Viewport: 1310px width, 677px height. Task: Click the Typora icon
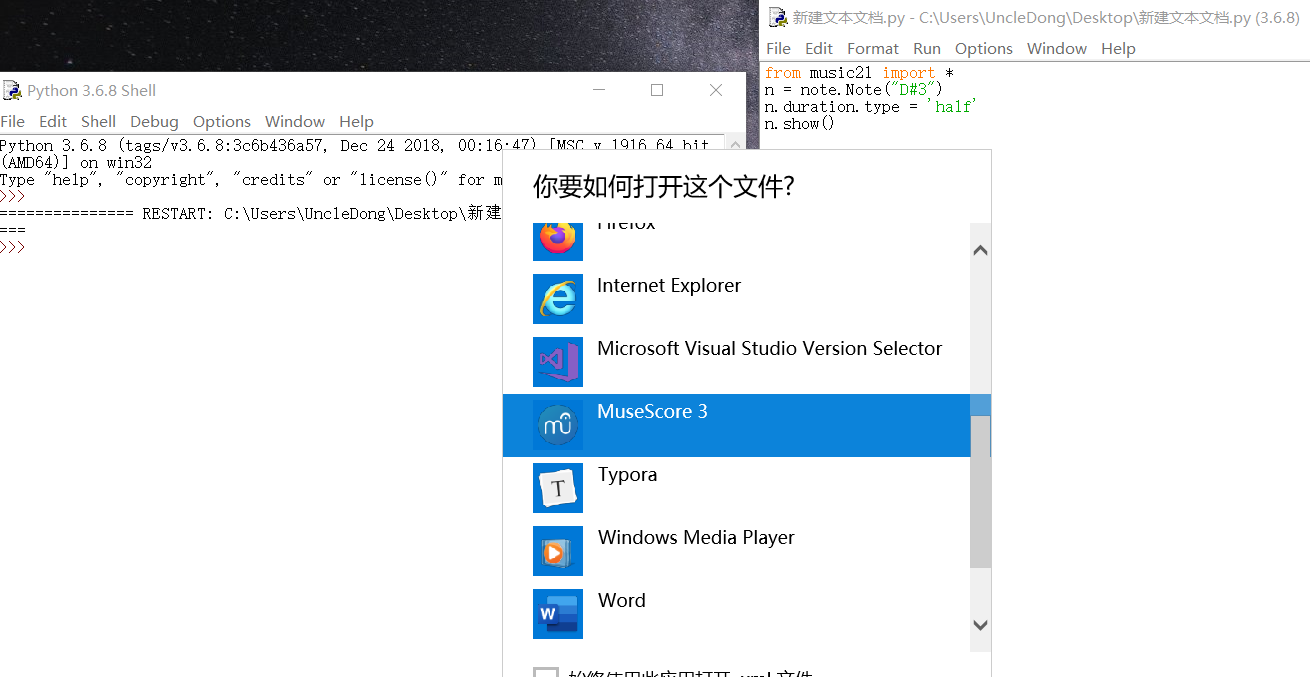[557, 488]
